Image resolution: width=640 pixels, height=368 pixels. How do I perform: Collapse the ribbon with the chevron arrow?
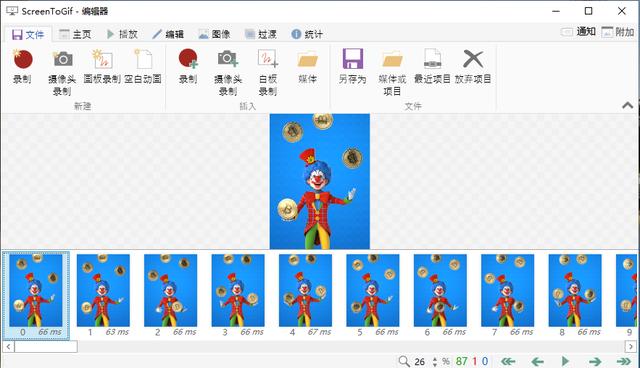[x=627, y=105]
